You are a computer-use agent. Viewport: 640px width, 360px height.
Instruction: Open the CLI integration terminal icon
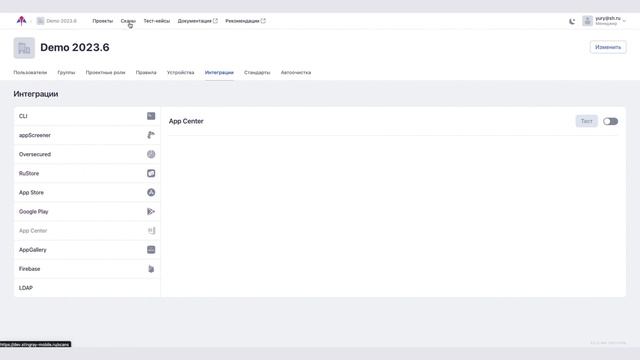[151, 116]
